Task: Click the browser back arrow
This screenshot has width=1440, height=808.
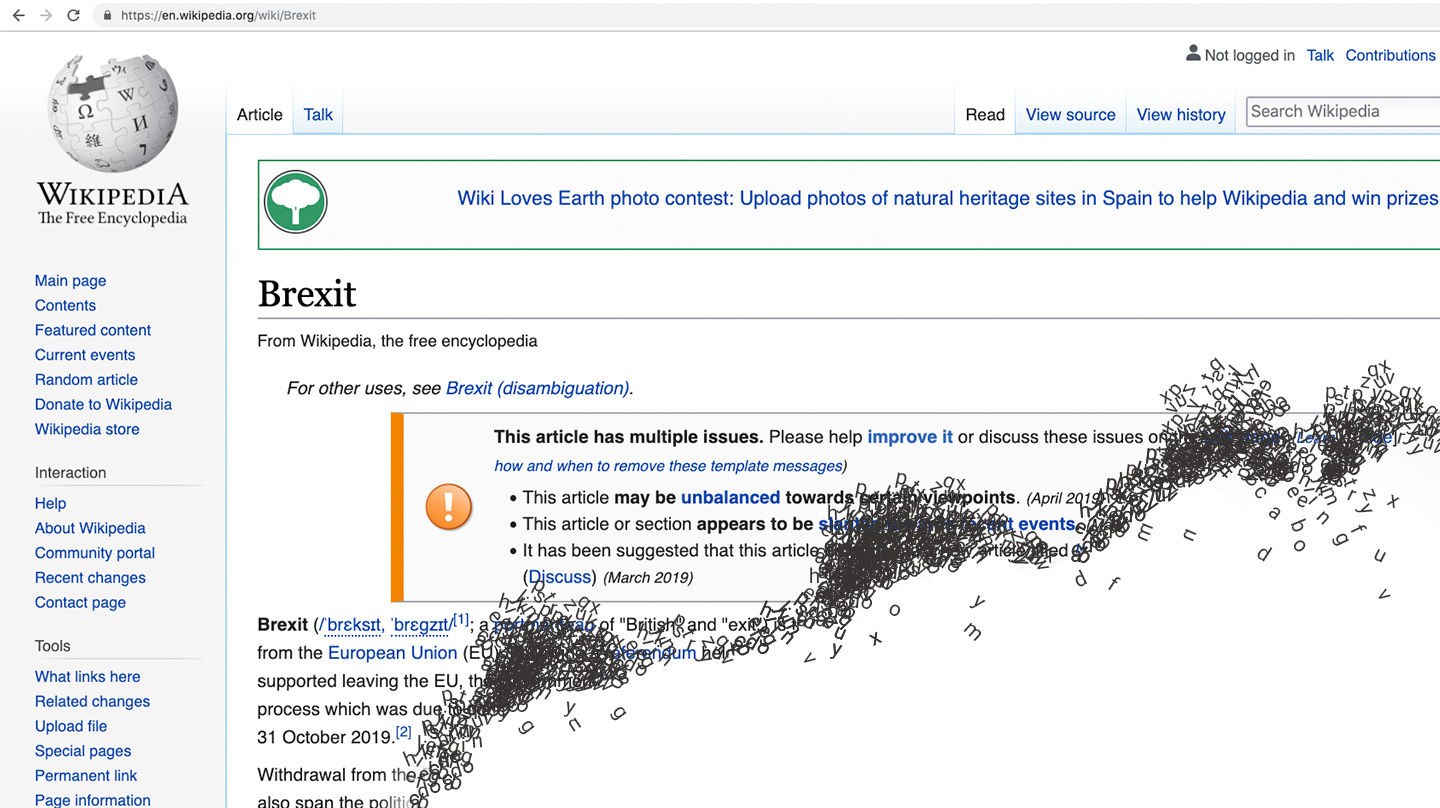Action: click(18, 15)
